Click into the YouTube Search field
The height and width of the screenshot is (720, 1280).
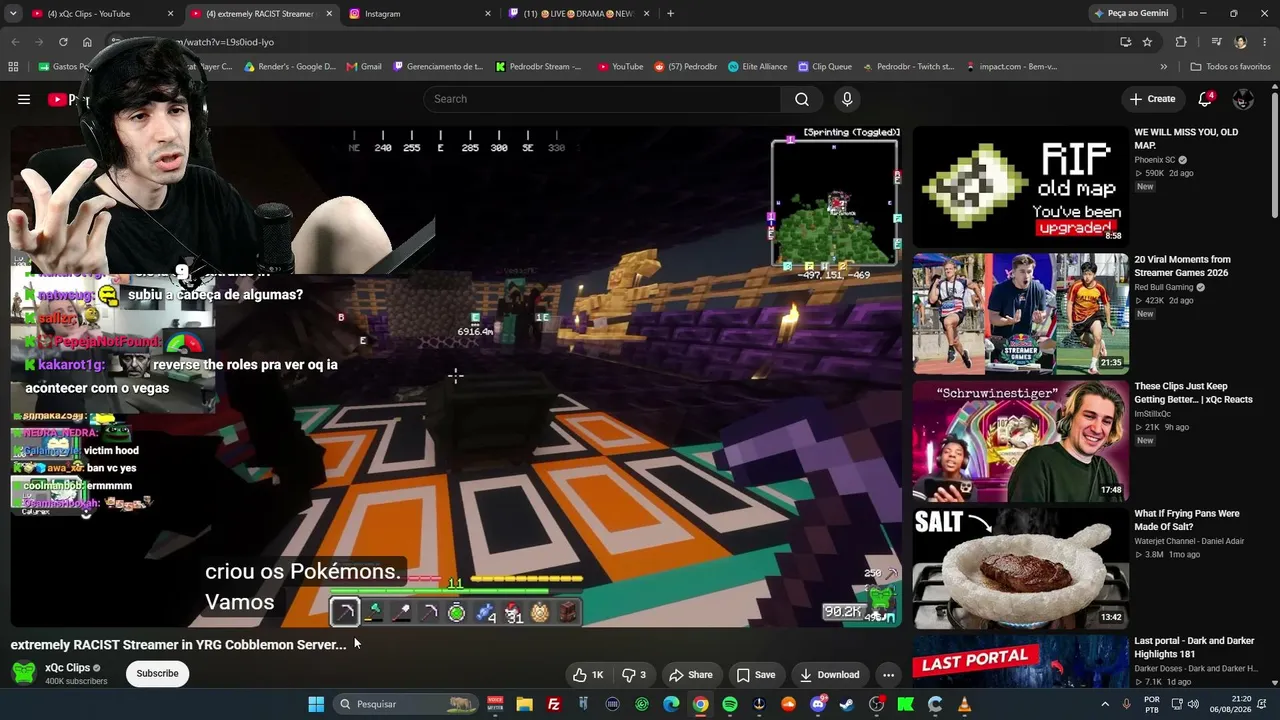(x=602, y=99)
